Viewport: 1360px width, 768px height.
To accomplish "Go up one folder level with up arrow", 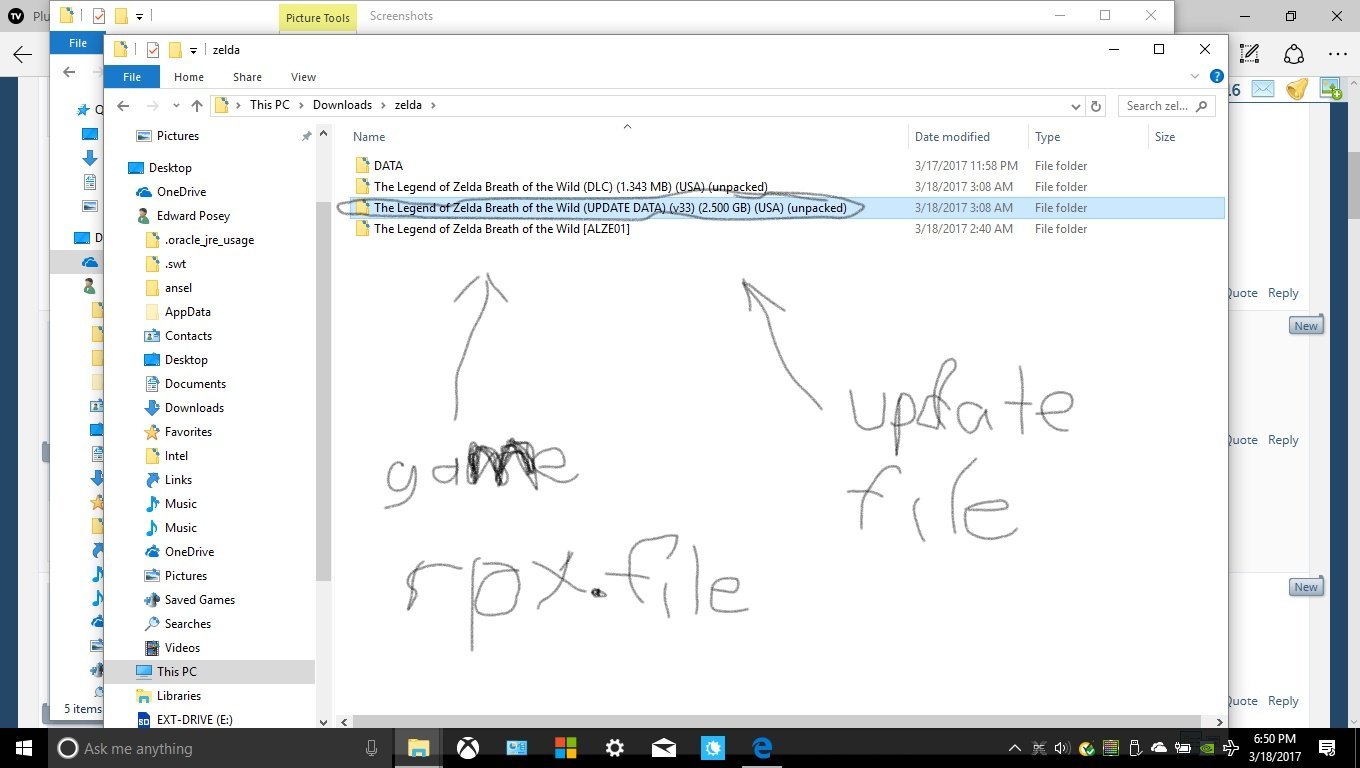I will [197, 105].
